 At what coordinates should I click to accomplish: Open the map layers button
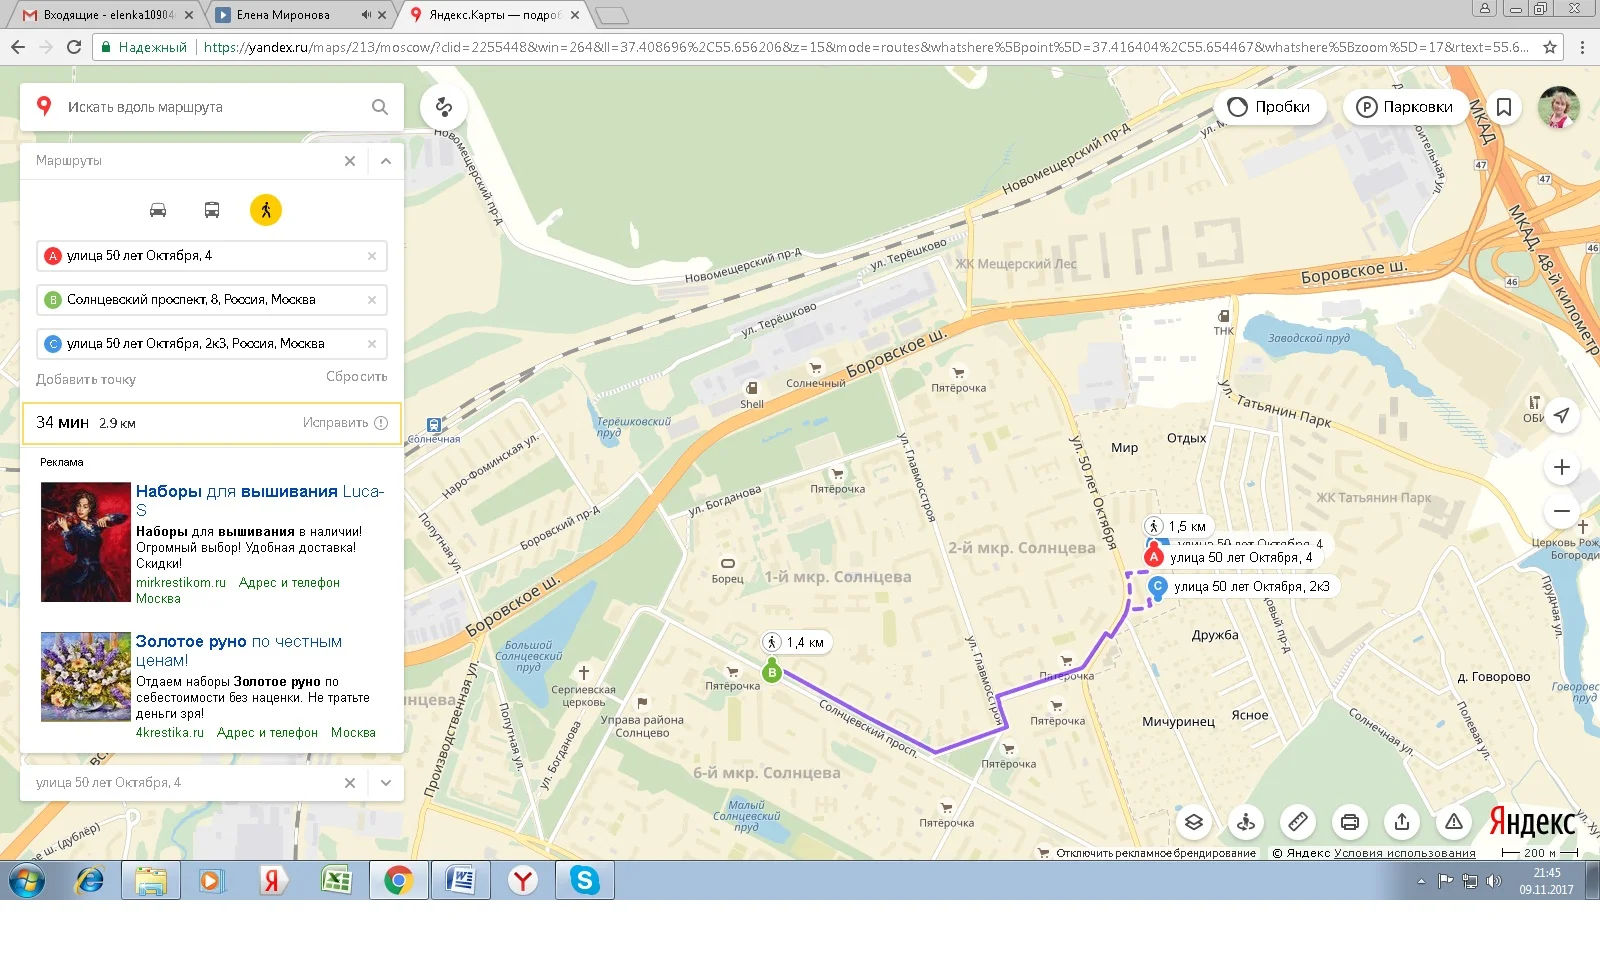tap(1194, 822)
